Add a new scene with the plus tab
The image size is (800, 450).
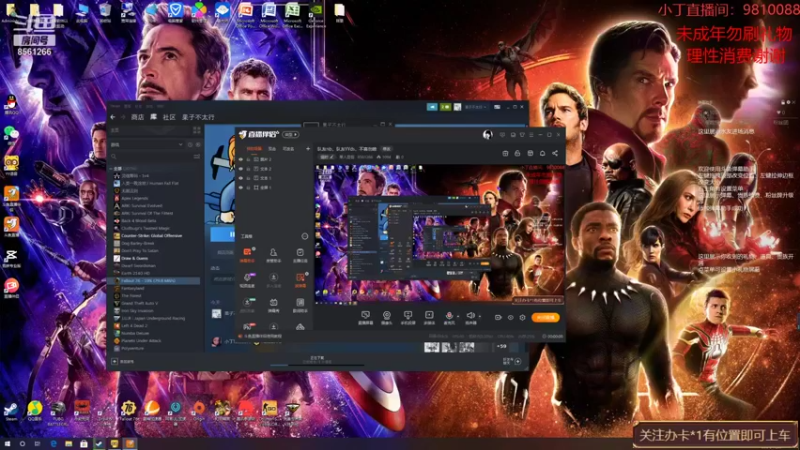pyautogui.click(x=308, y=149)
